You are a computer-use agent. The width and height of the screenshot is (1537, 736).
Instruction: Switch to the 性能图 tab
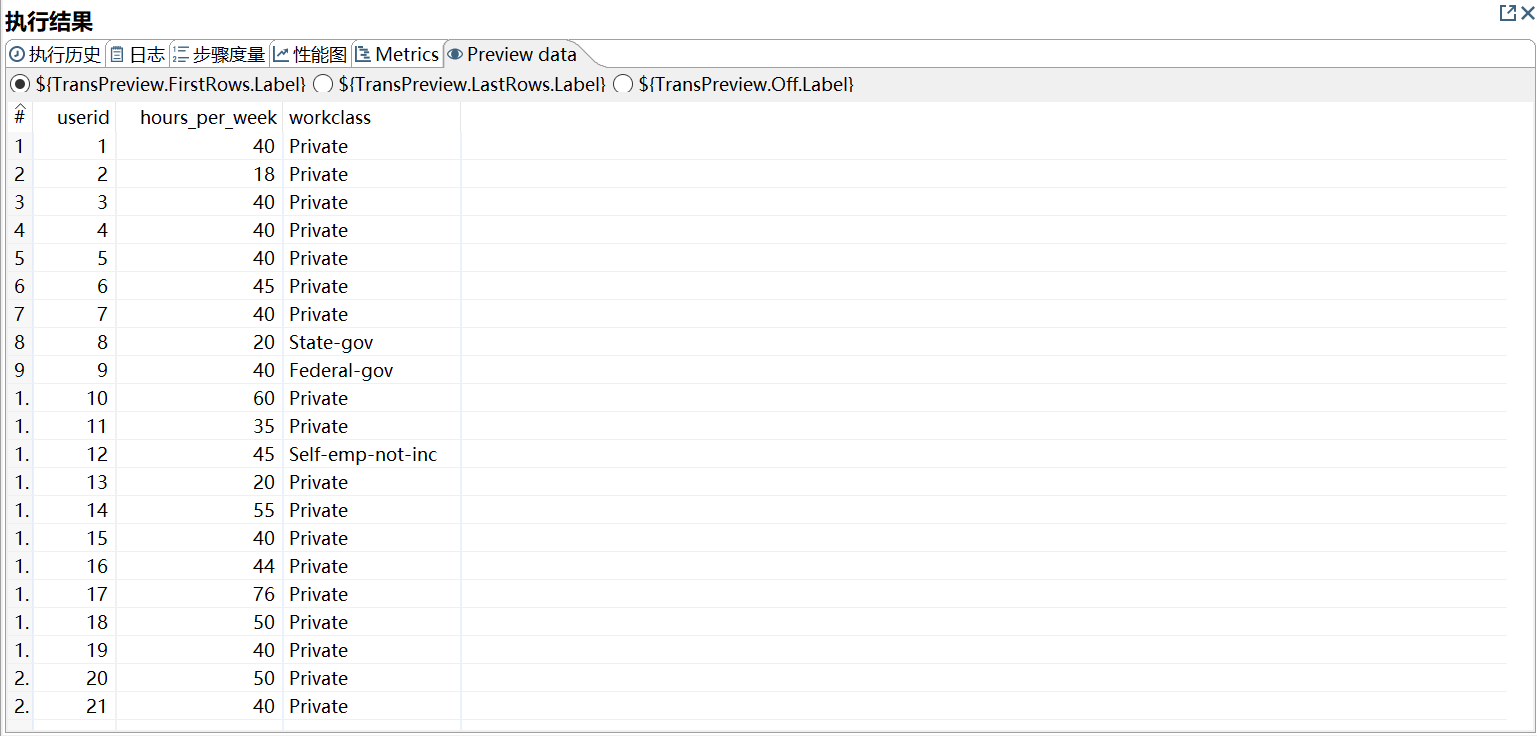[310, 54]
